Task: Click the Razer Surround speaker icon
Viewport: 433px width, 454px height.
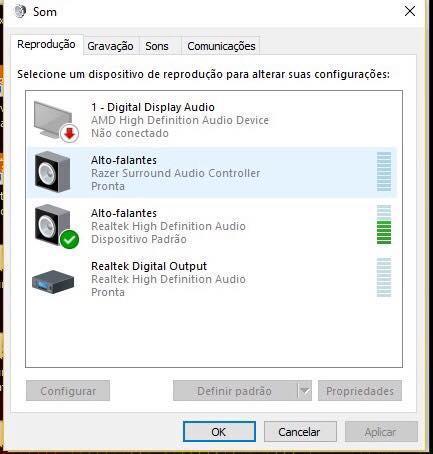Action: (x=53, y=172)
